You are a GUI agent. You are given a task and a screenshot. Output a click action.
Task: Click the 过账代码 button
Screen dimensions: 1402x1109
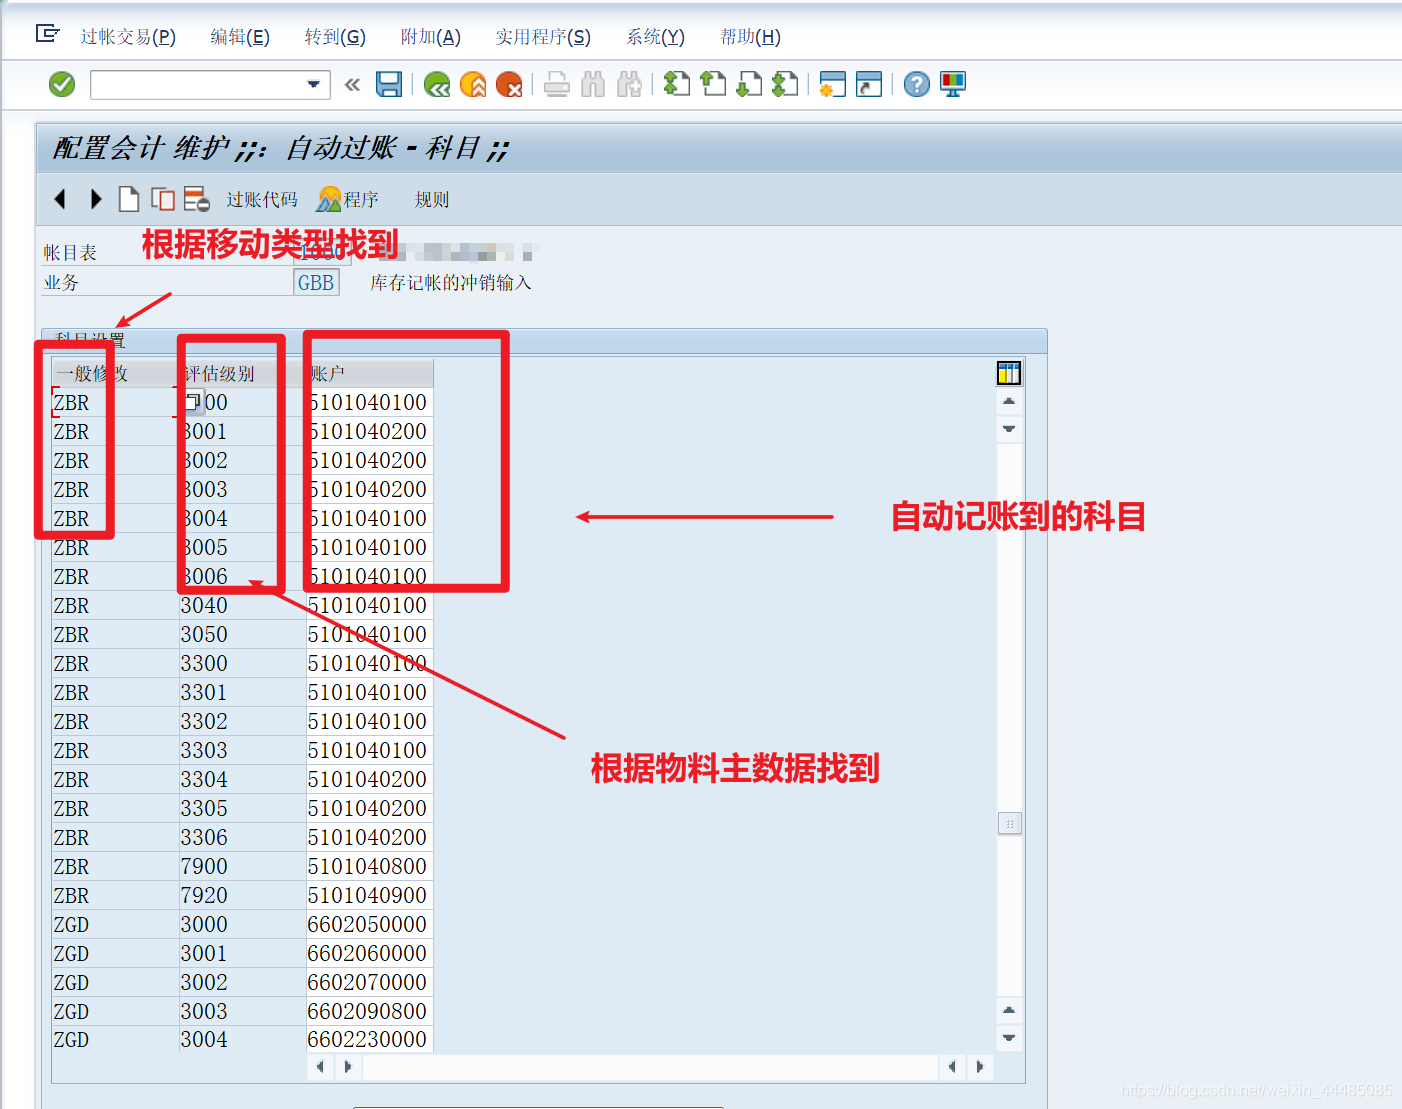[262, 200]
